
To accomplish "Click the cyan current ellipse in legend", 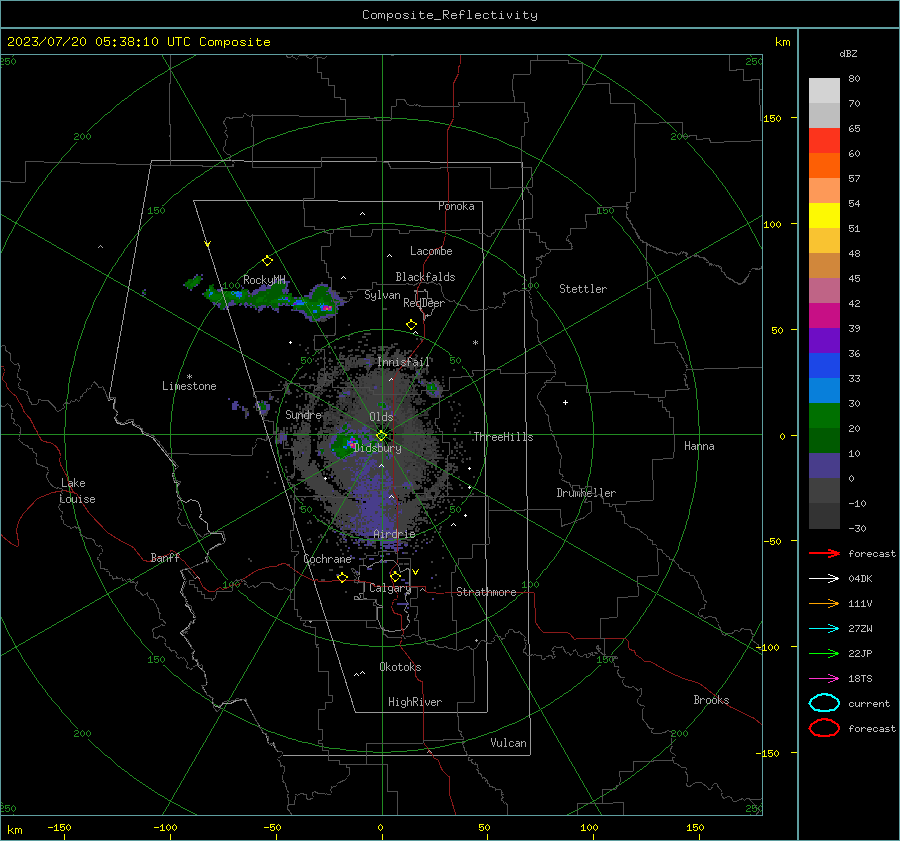I will tap(824, 703).
